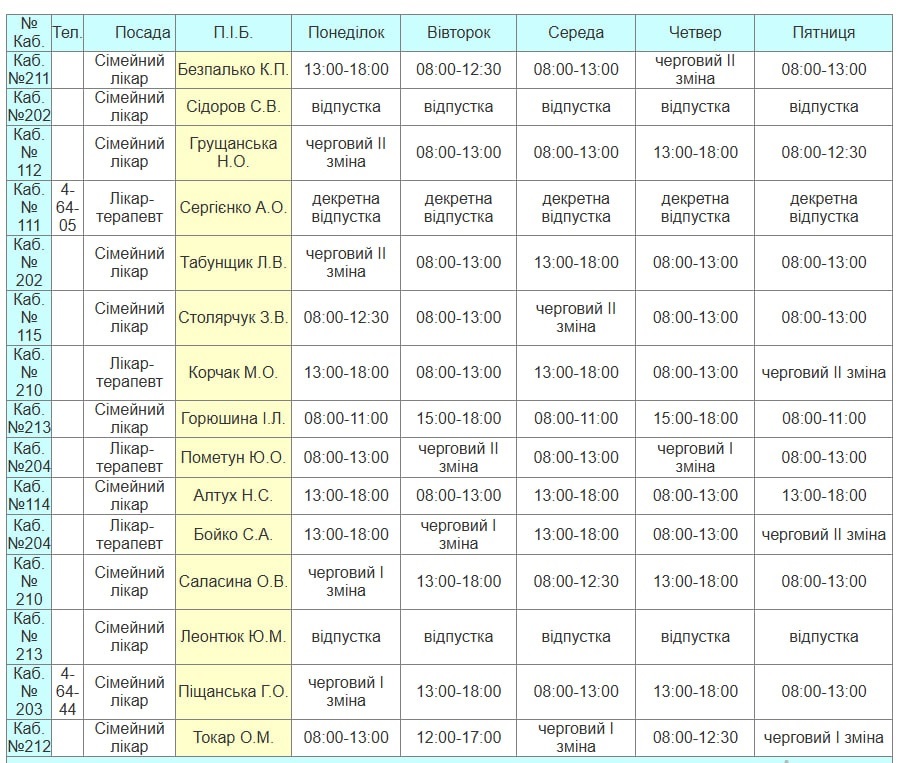The height and width of the screenshot is (763, 901).
Task: Select the name cell "Корчак М.О."
Action: (x=233, y=373)
